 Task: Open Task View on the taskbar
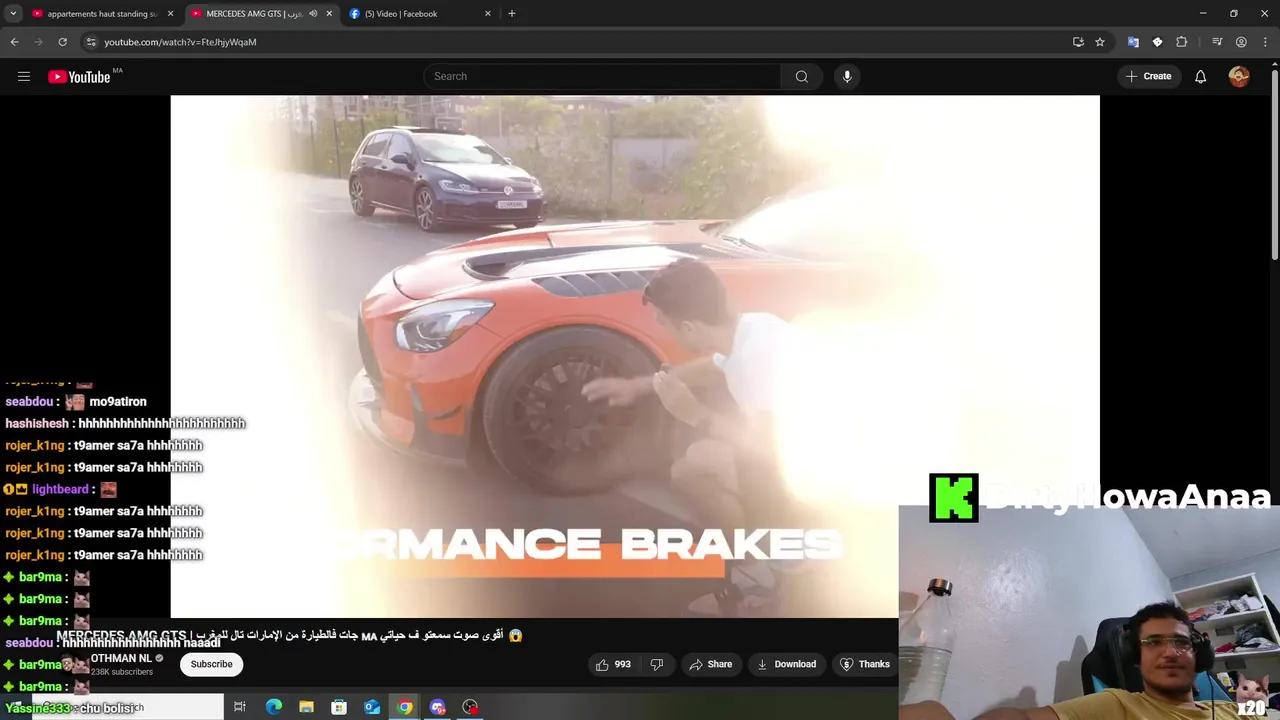(x=240, y=707)
